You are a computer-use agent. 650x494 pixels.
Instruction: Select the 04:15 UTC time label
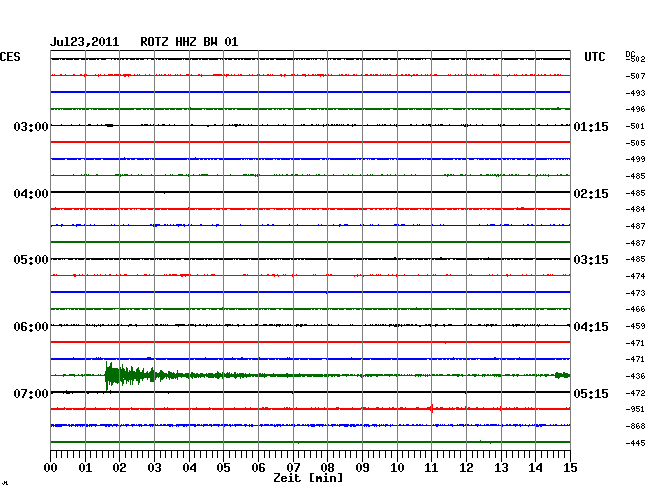click(x=591, y=327)
